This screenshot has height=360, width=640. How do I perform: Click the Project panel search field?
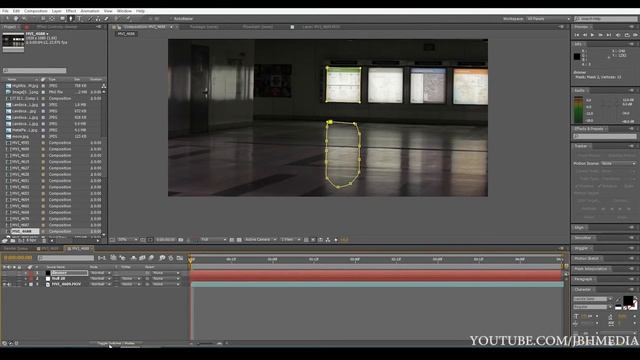35,71
